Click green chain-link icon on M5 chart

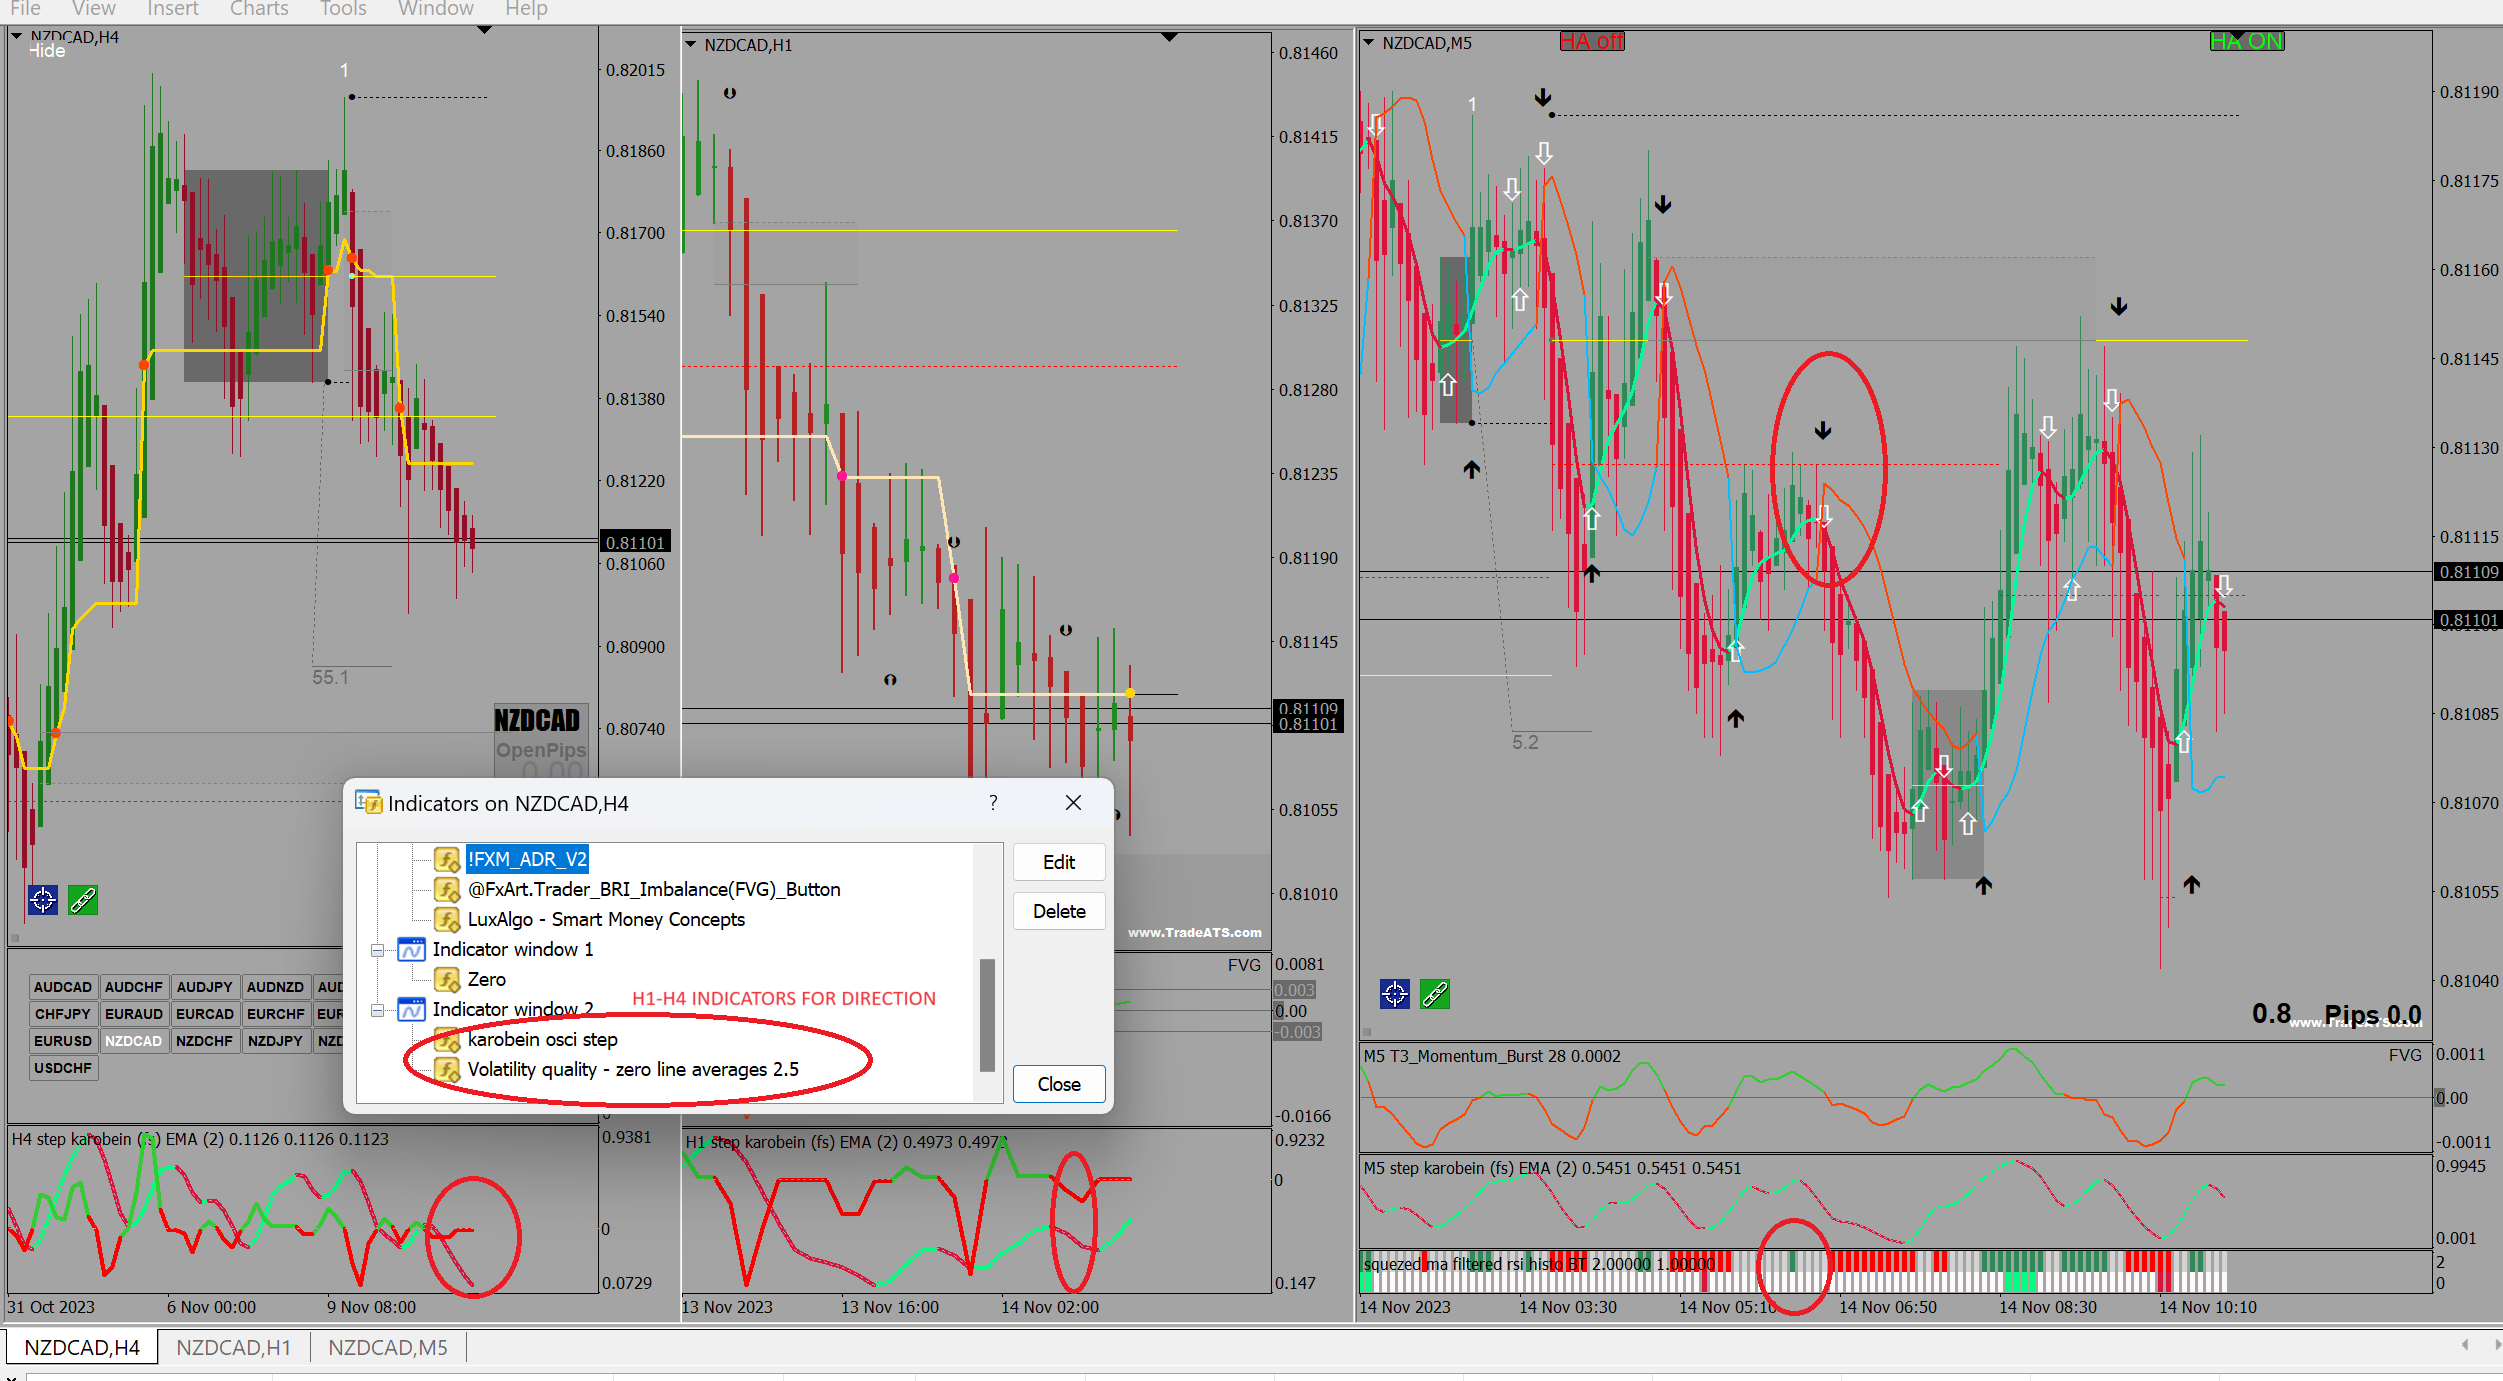(x=1435, y=994)
